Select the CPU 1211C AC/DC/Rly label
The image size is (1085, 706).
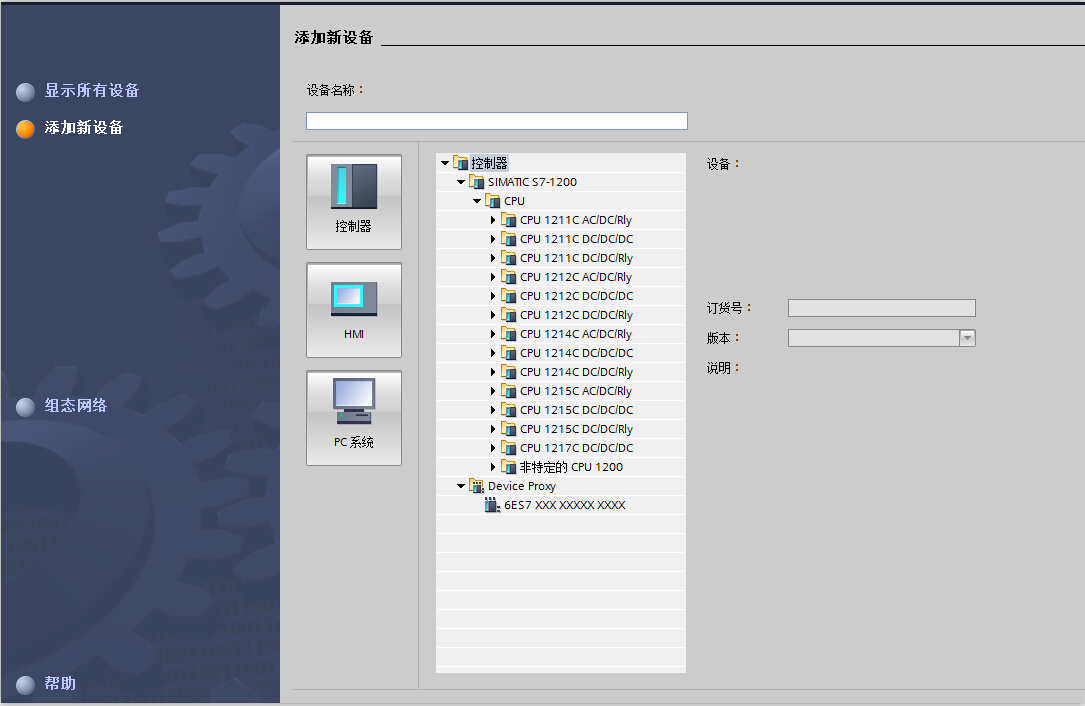576,220
